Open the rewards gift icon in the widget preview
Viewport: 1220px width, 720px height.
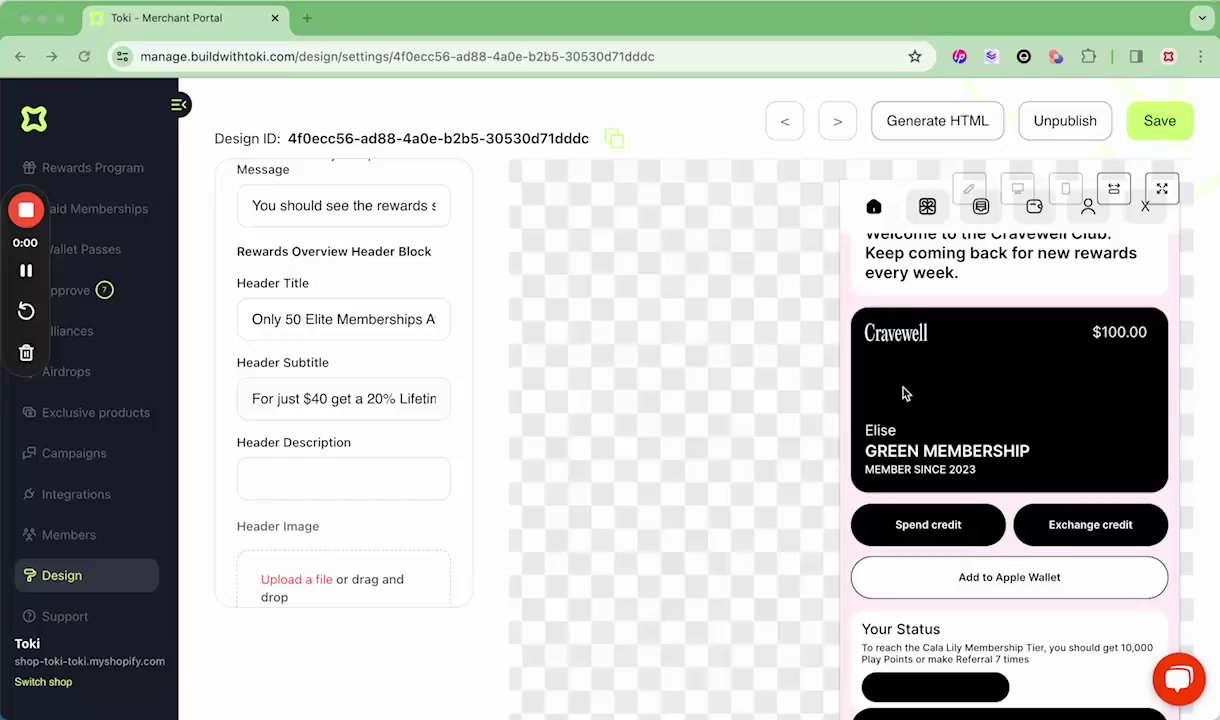tap(927, 207)
